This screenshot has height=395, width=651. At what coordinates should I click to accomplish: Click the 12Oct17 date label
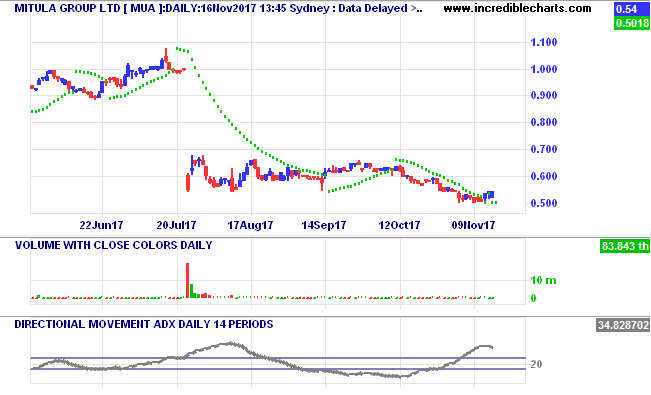click(399, 226)
